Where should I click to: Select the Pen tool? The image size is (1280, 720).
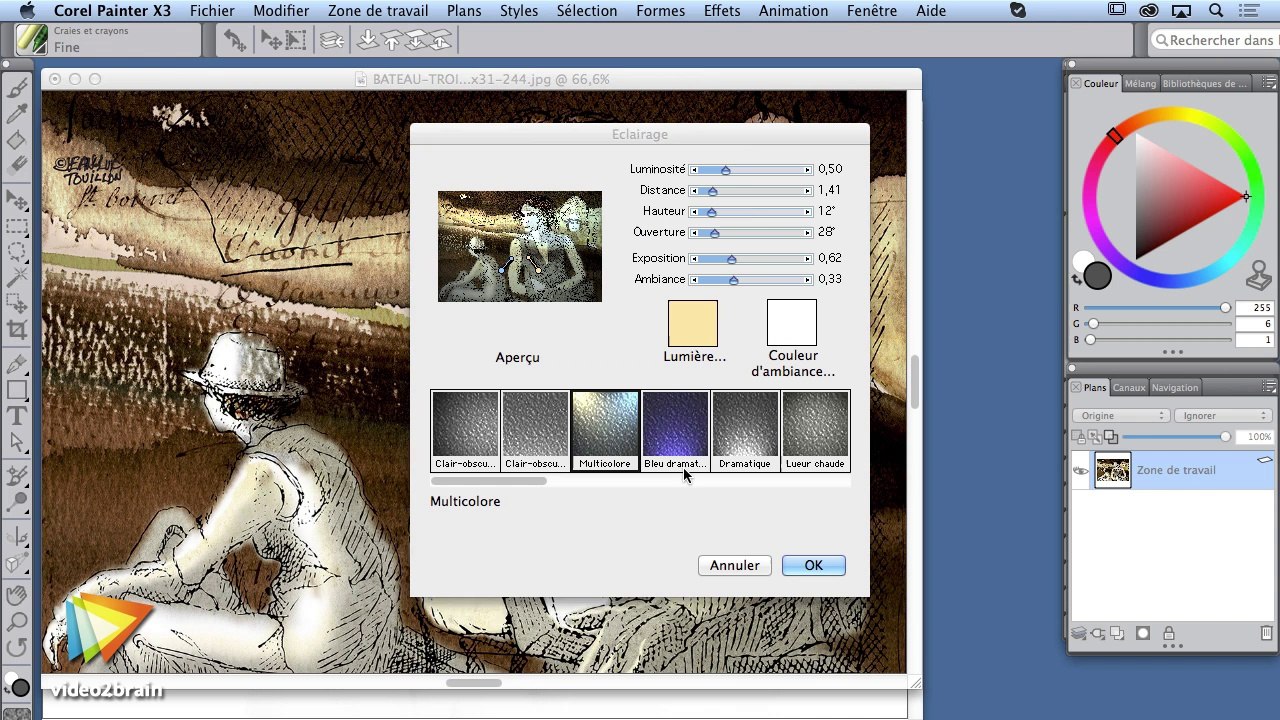[x=17, y=364]
